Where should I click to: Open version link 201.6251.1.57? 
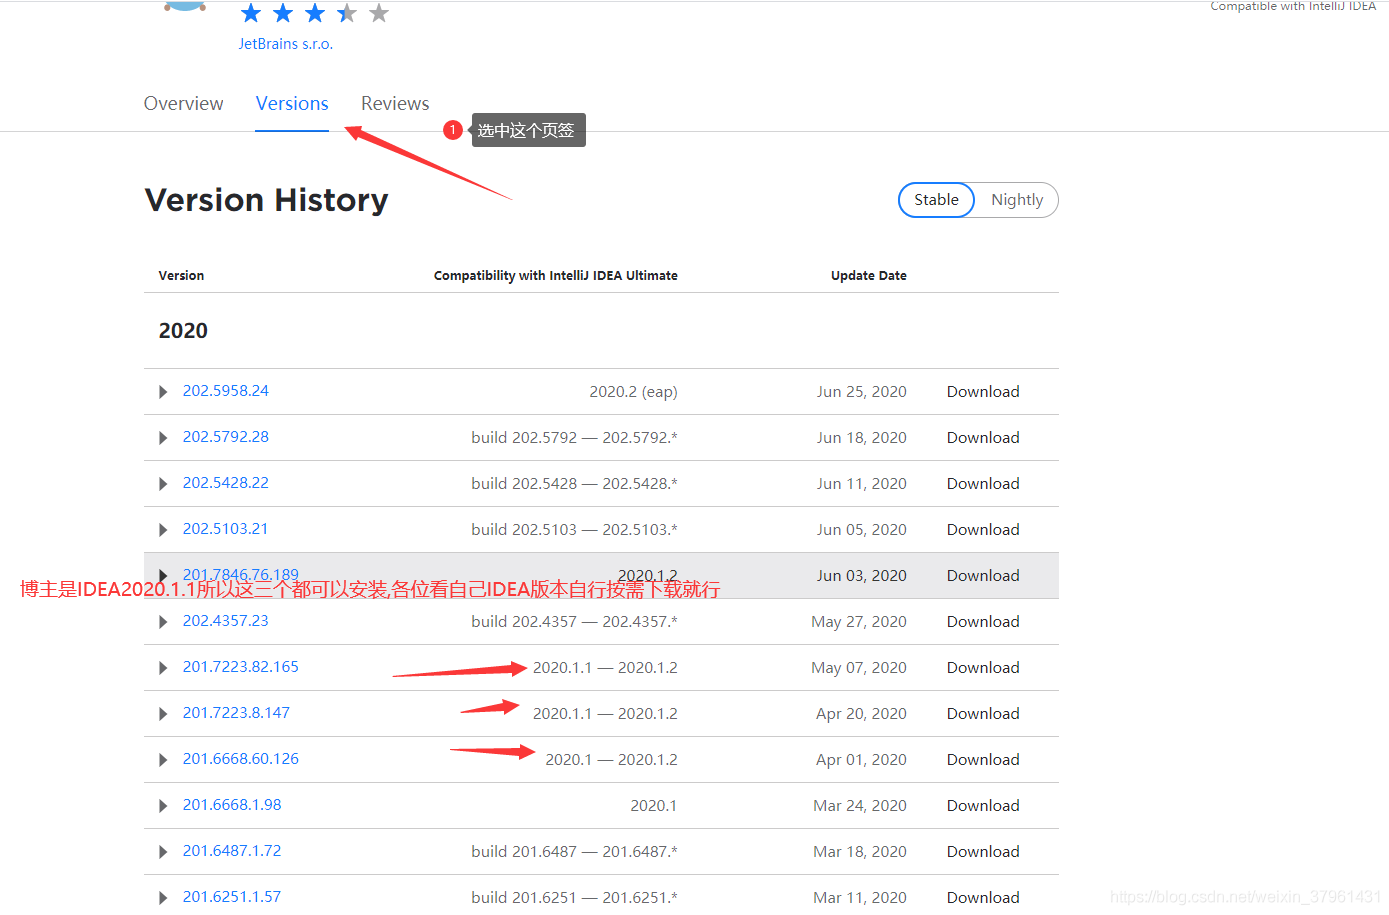click(232, 897)
